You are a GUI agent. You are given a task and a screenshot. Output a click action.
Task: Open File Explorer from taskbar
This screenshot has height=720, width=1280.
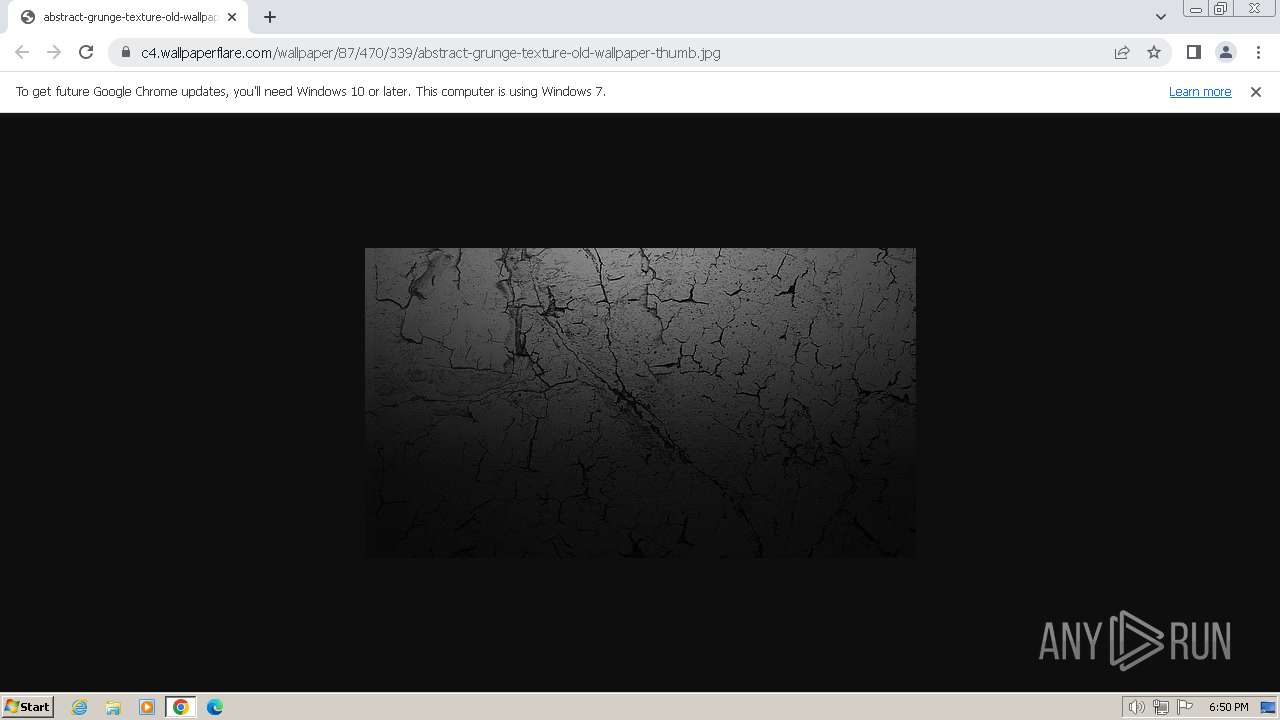(x=113, y=707)
